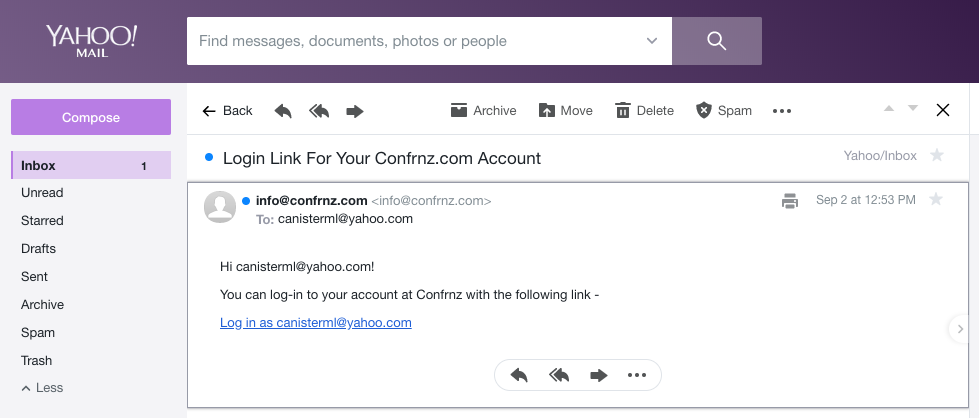This screenshot has height=418, width=979.
Task: Open the Archive folder in sidebar
Action: (x=42, y=305)
